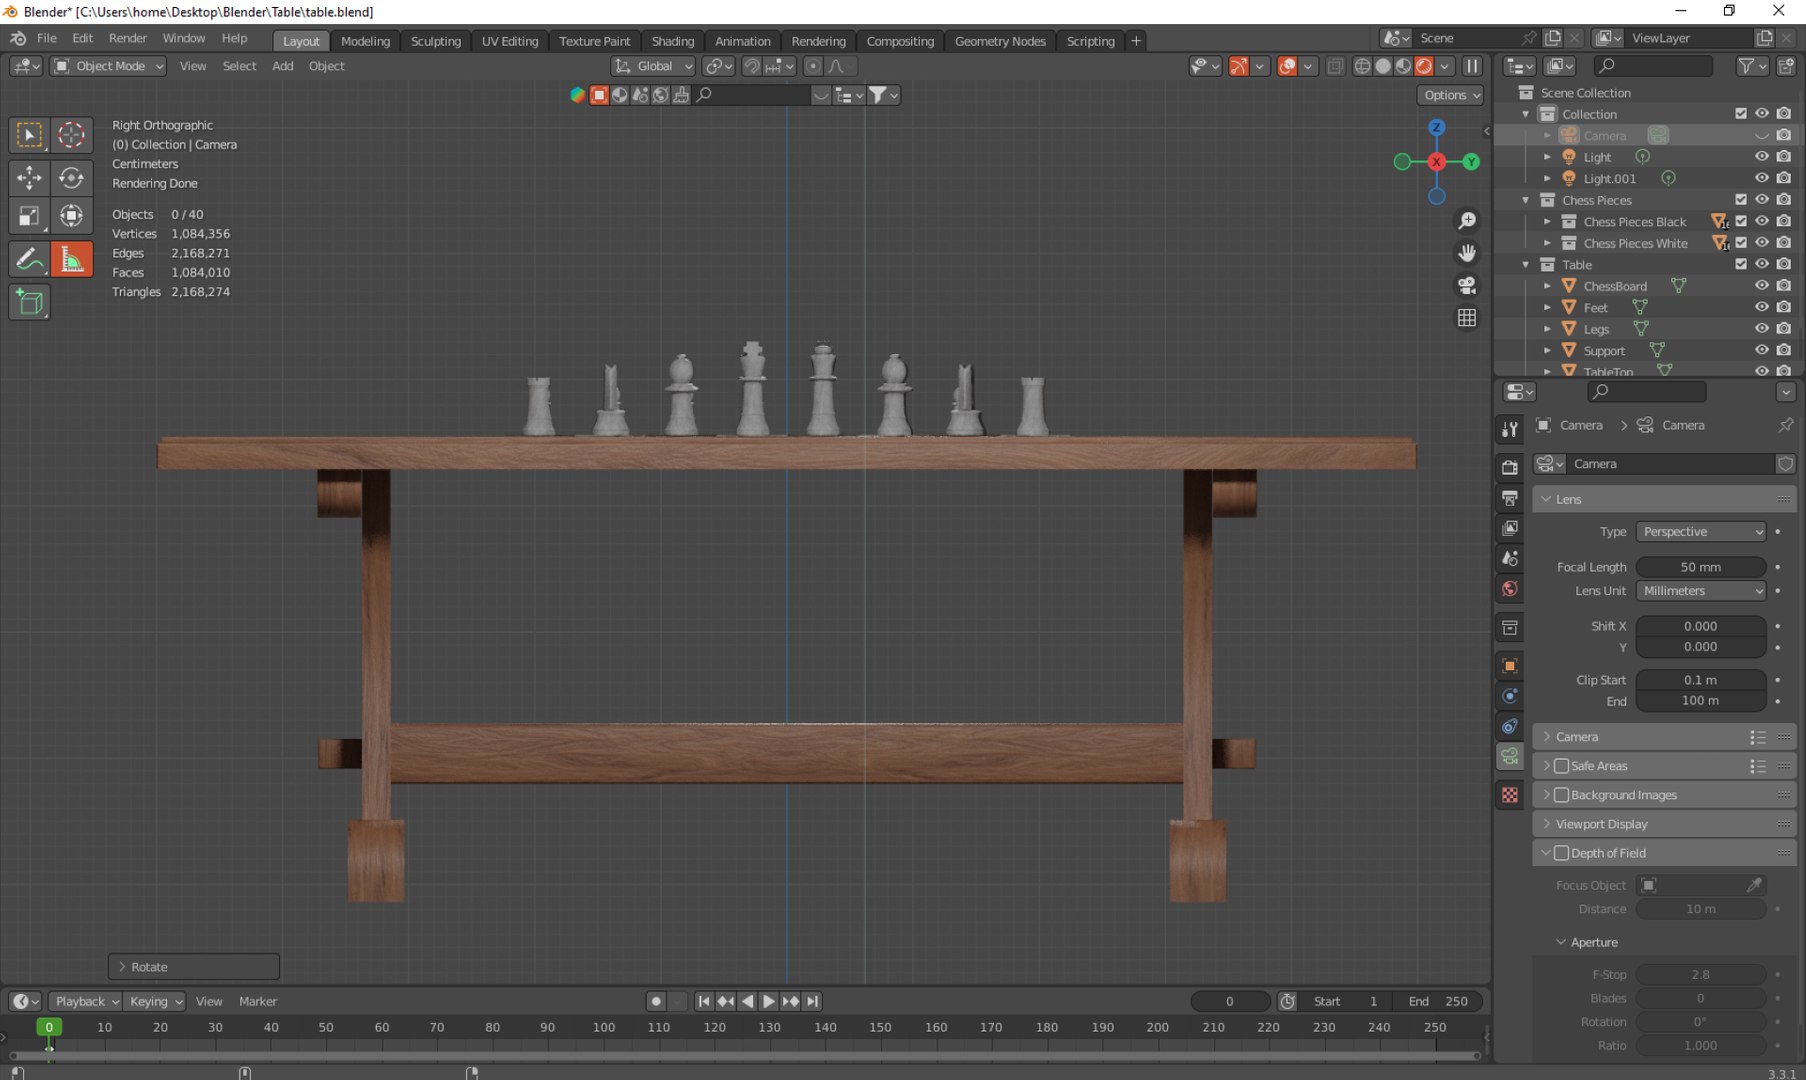Click the pan view hand icon
The width and height of the screenshot is (1806, 1080).
(x=1467, y=253)
